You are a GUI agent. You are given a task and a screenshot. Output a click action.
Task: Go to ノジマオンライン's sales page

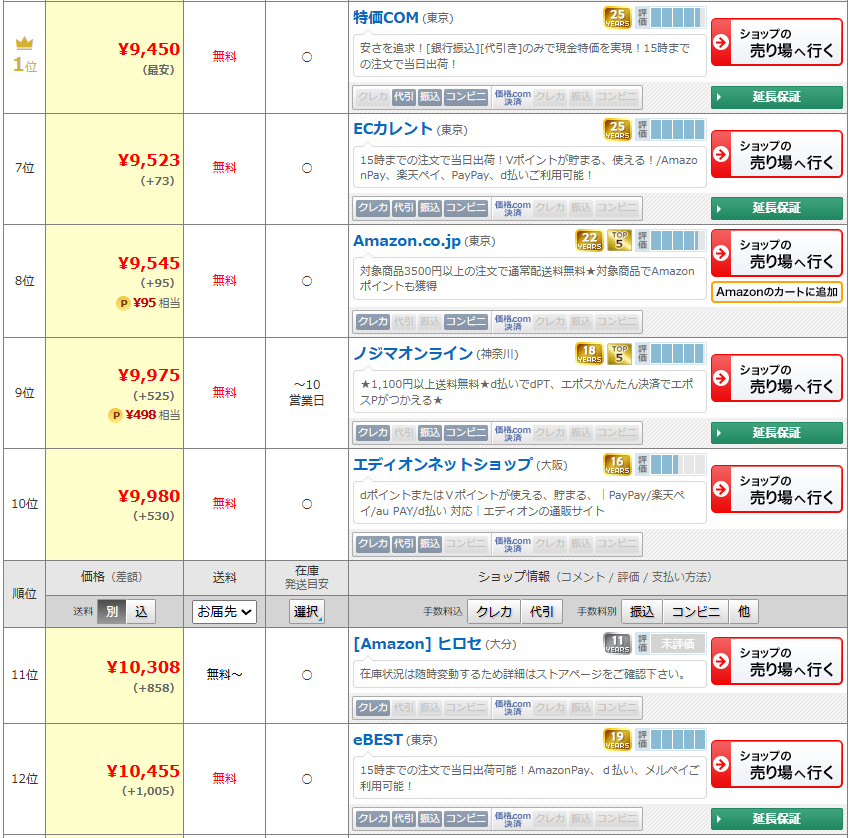[x=776, y=378]
